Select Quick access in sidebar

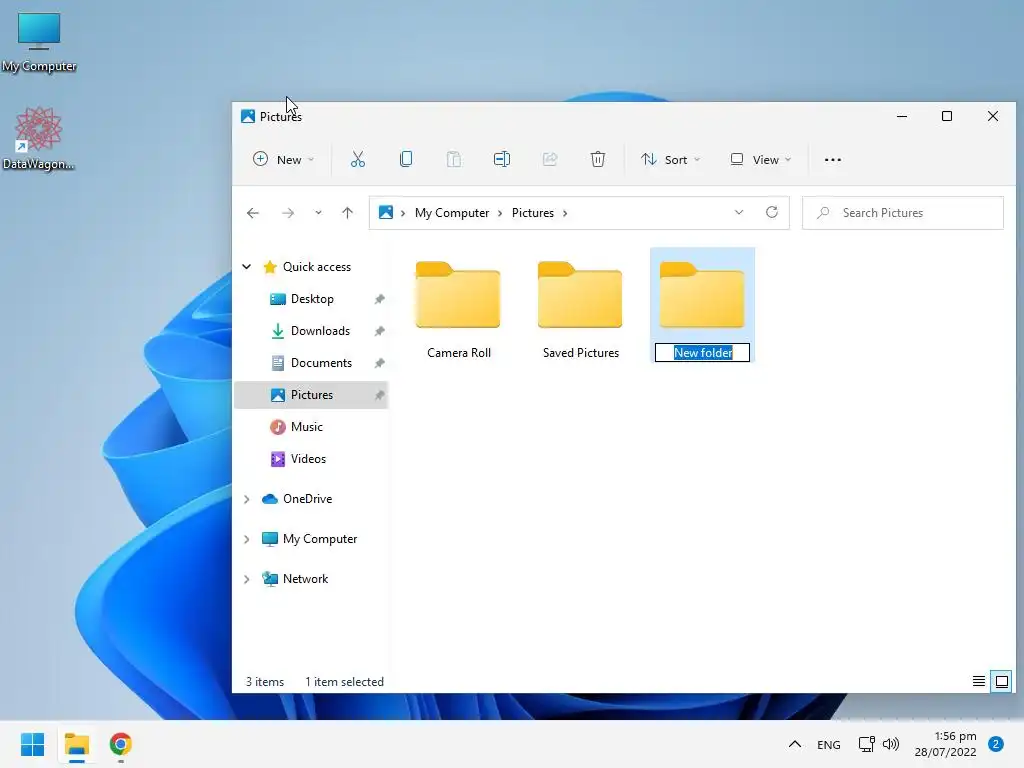[317, 266]
